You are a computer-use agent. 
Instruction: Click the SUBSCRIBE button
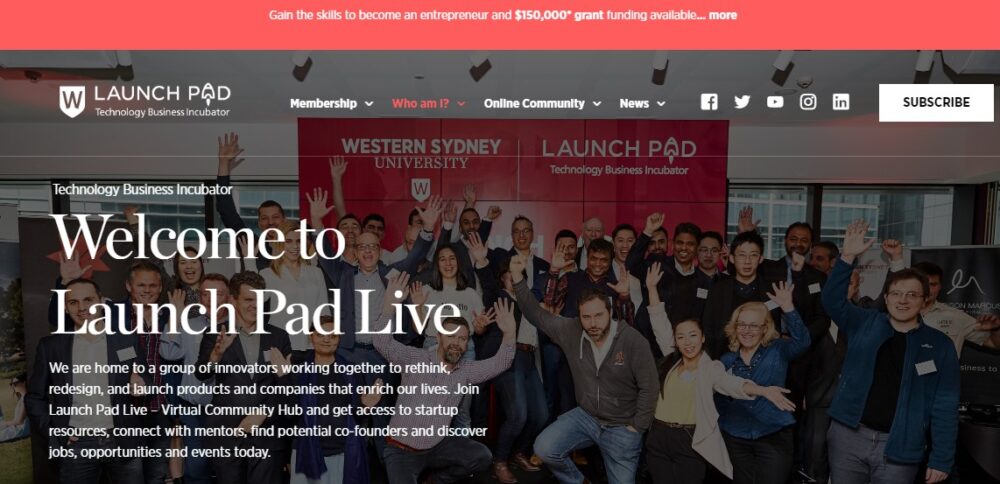click(936, 103)
